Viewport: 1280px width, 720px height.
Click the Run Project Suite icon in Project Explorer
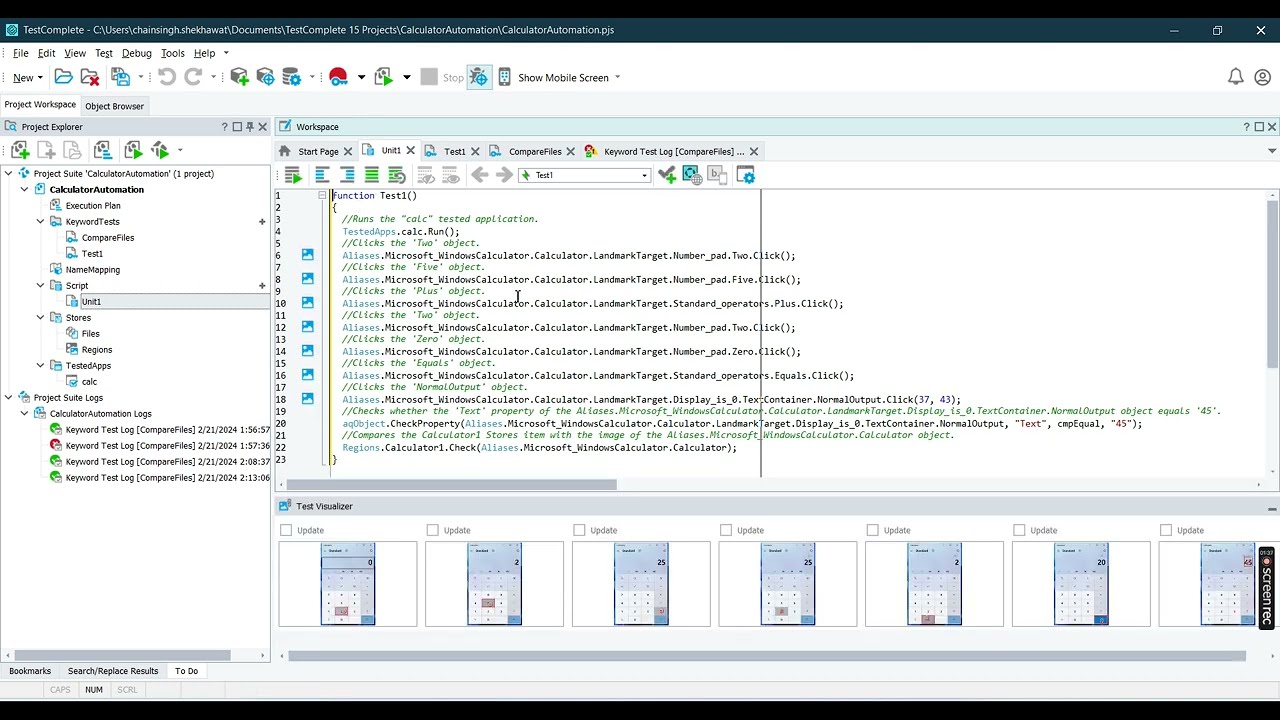point(160,150)
